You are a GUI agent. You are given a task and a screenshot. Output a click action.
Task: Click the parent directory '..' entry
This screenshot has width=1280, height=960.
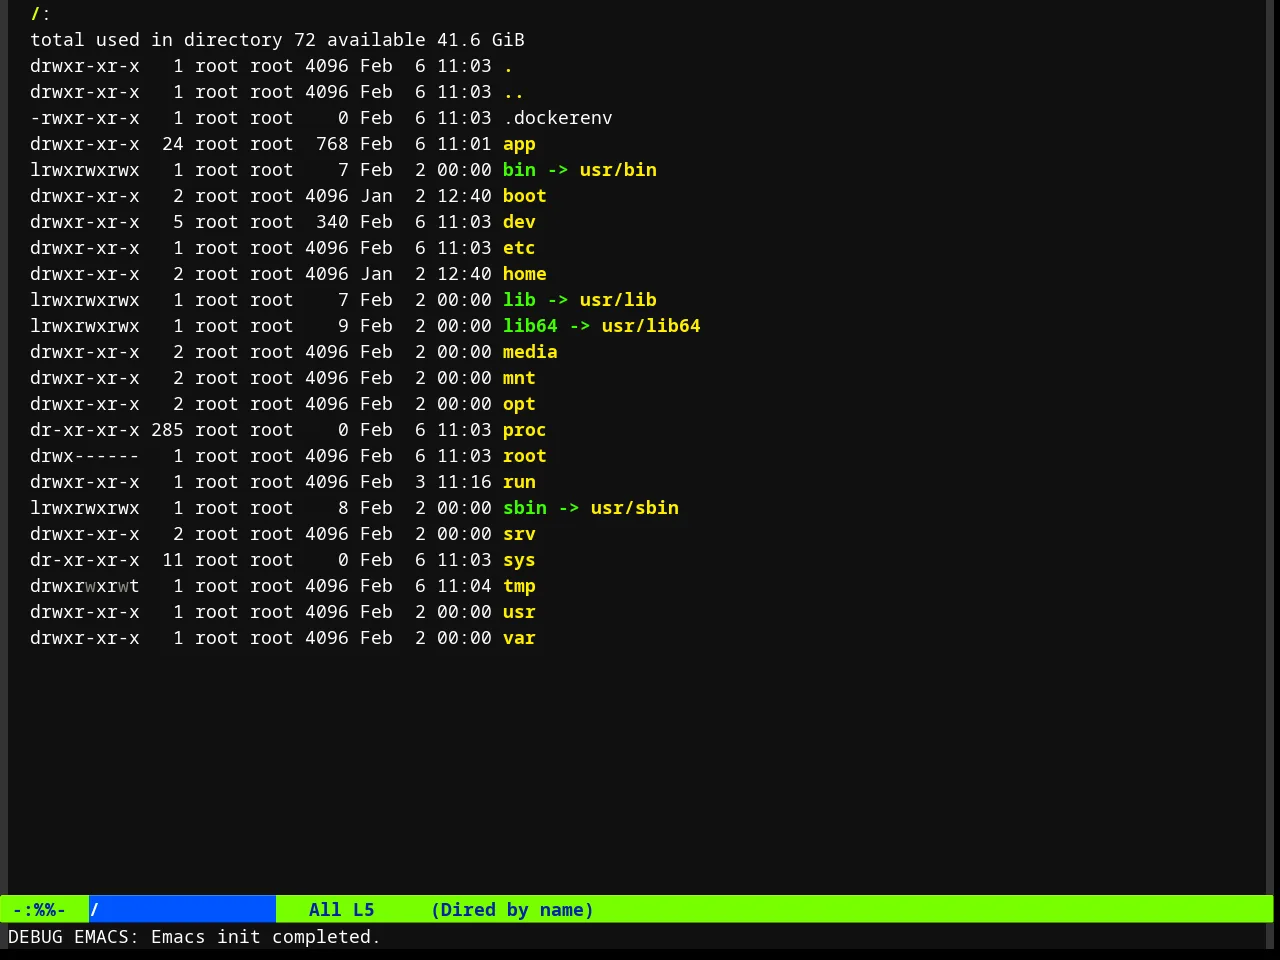pyautogui.click(x=513, y=92)
